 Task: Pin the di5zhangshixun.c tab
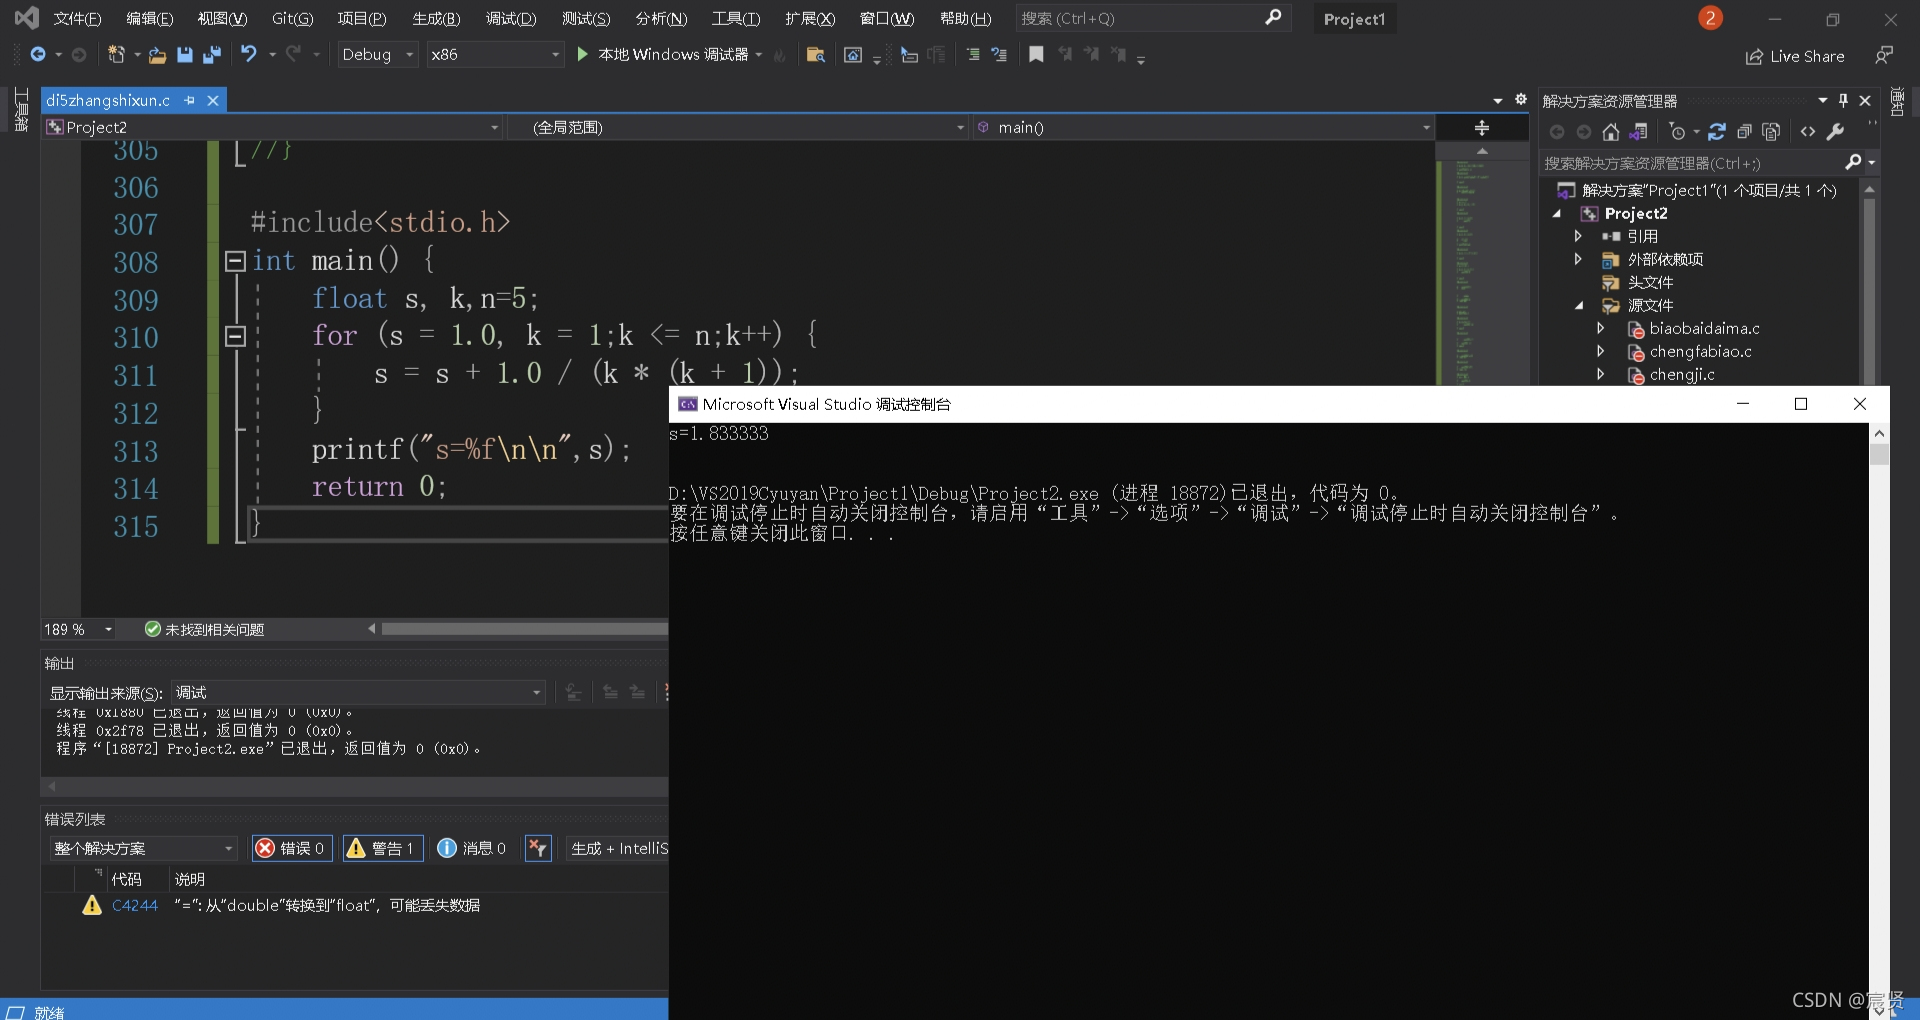(190, 100)
